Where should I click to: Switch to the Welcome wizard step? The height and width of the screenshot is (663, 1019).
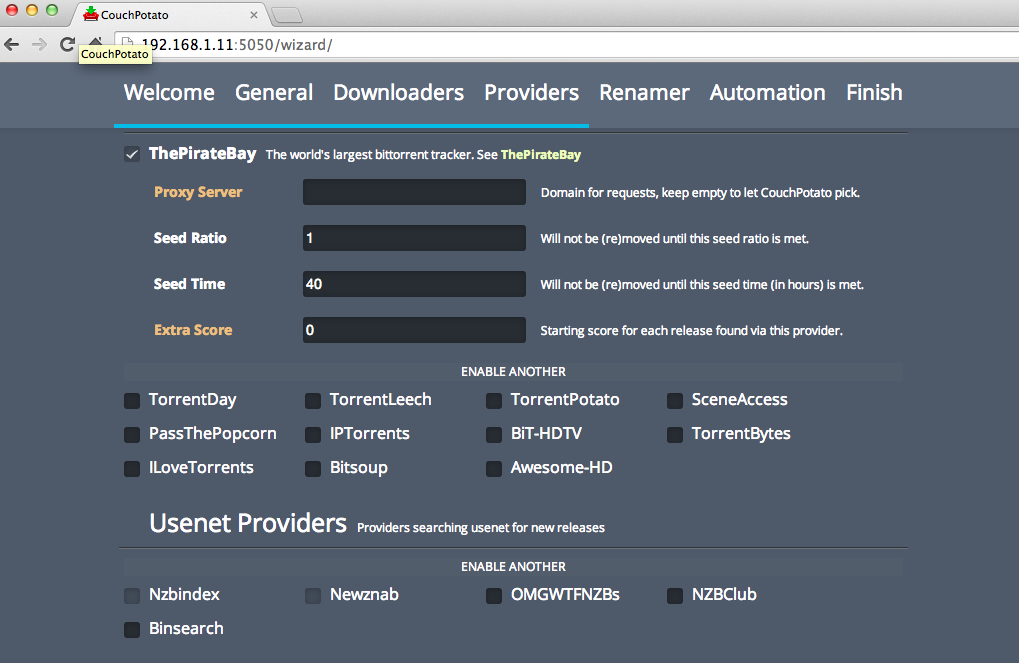(169, 92)
